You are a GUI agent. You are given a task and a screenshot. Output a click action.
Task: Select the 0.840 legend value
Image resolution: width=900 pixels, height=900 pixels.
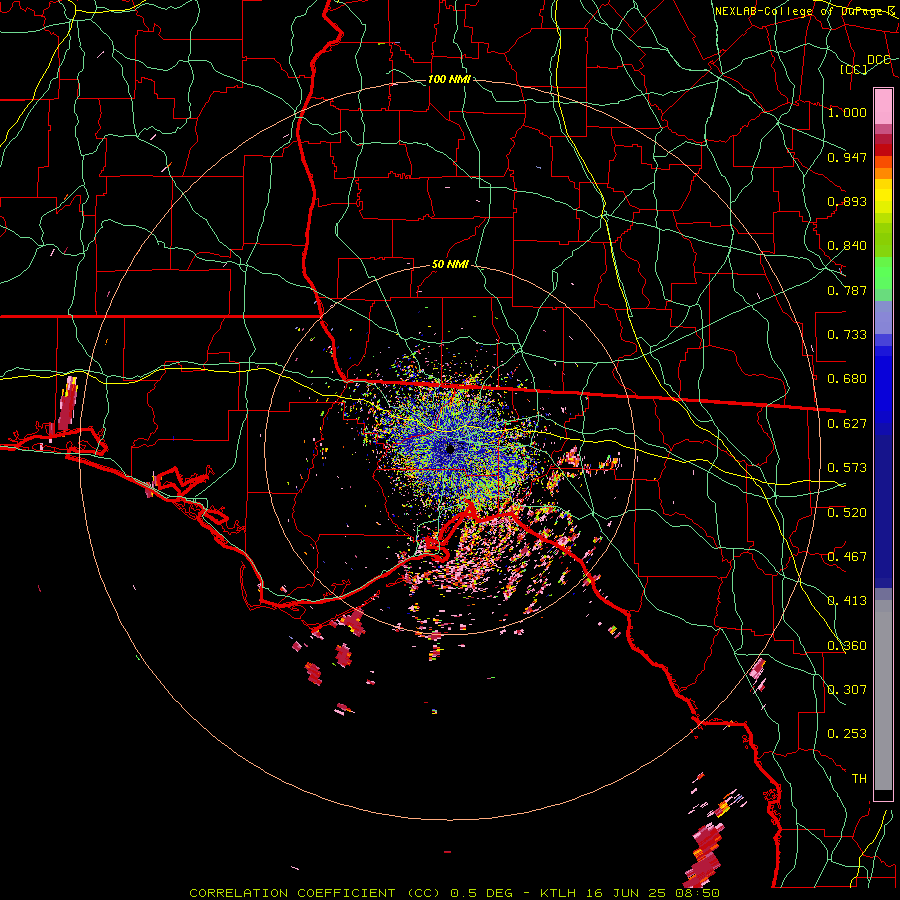click(x=847, y=246)
